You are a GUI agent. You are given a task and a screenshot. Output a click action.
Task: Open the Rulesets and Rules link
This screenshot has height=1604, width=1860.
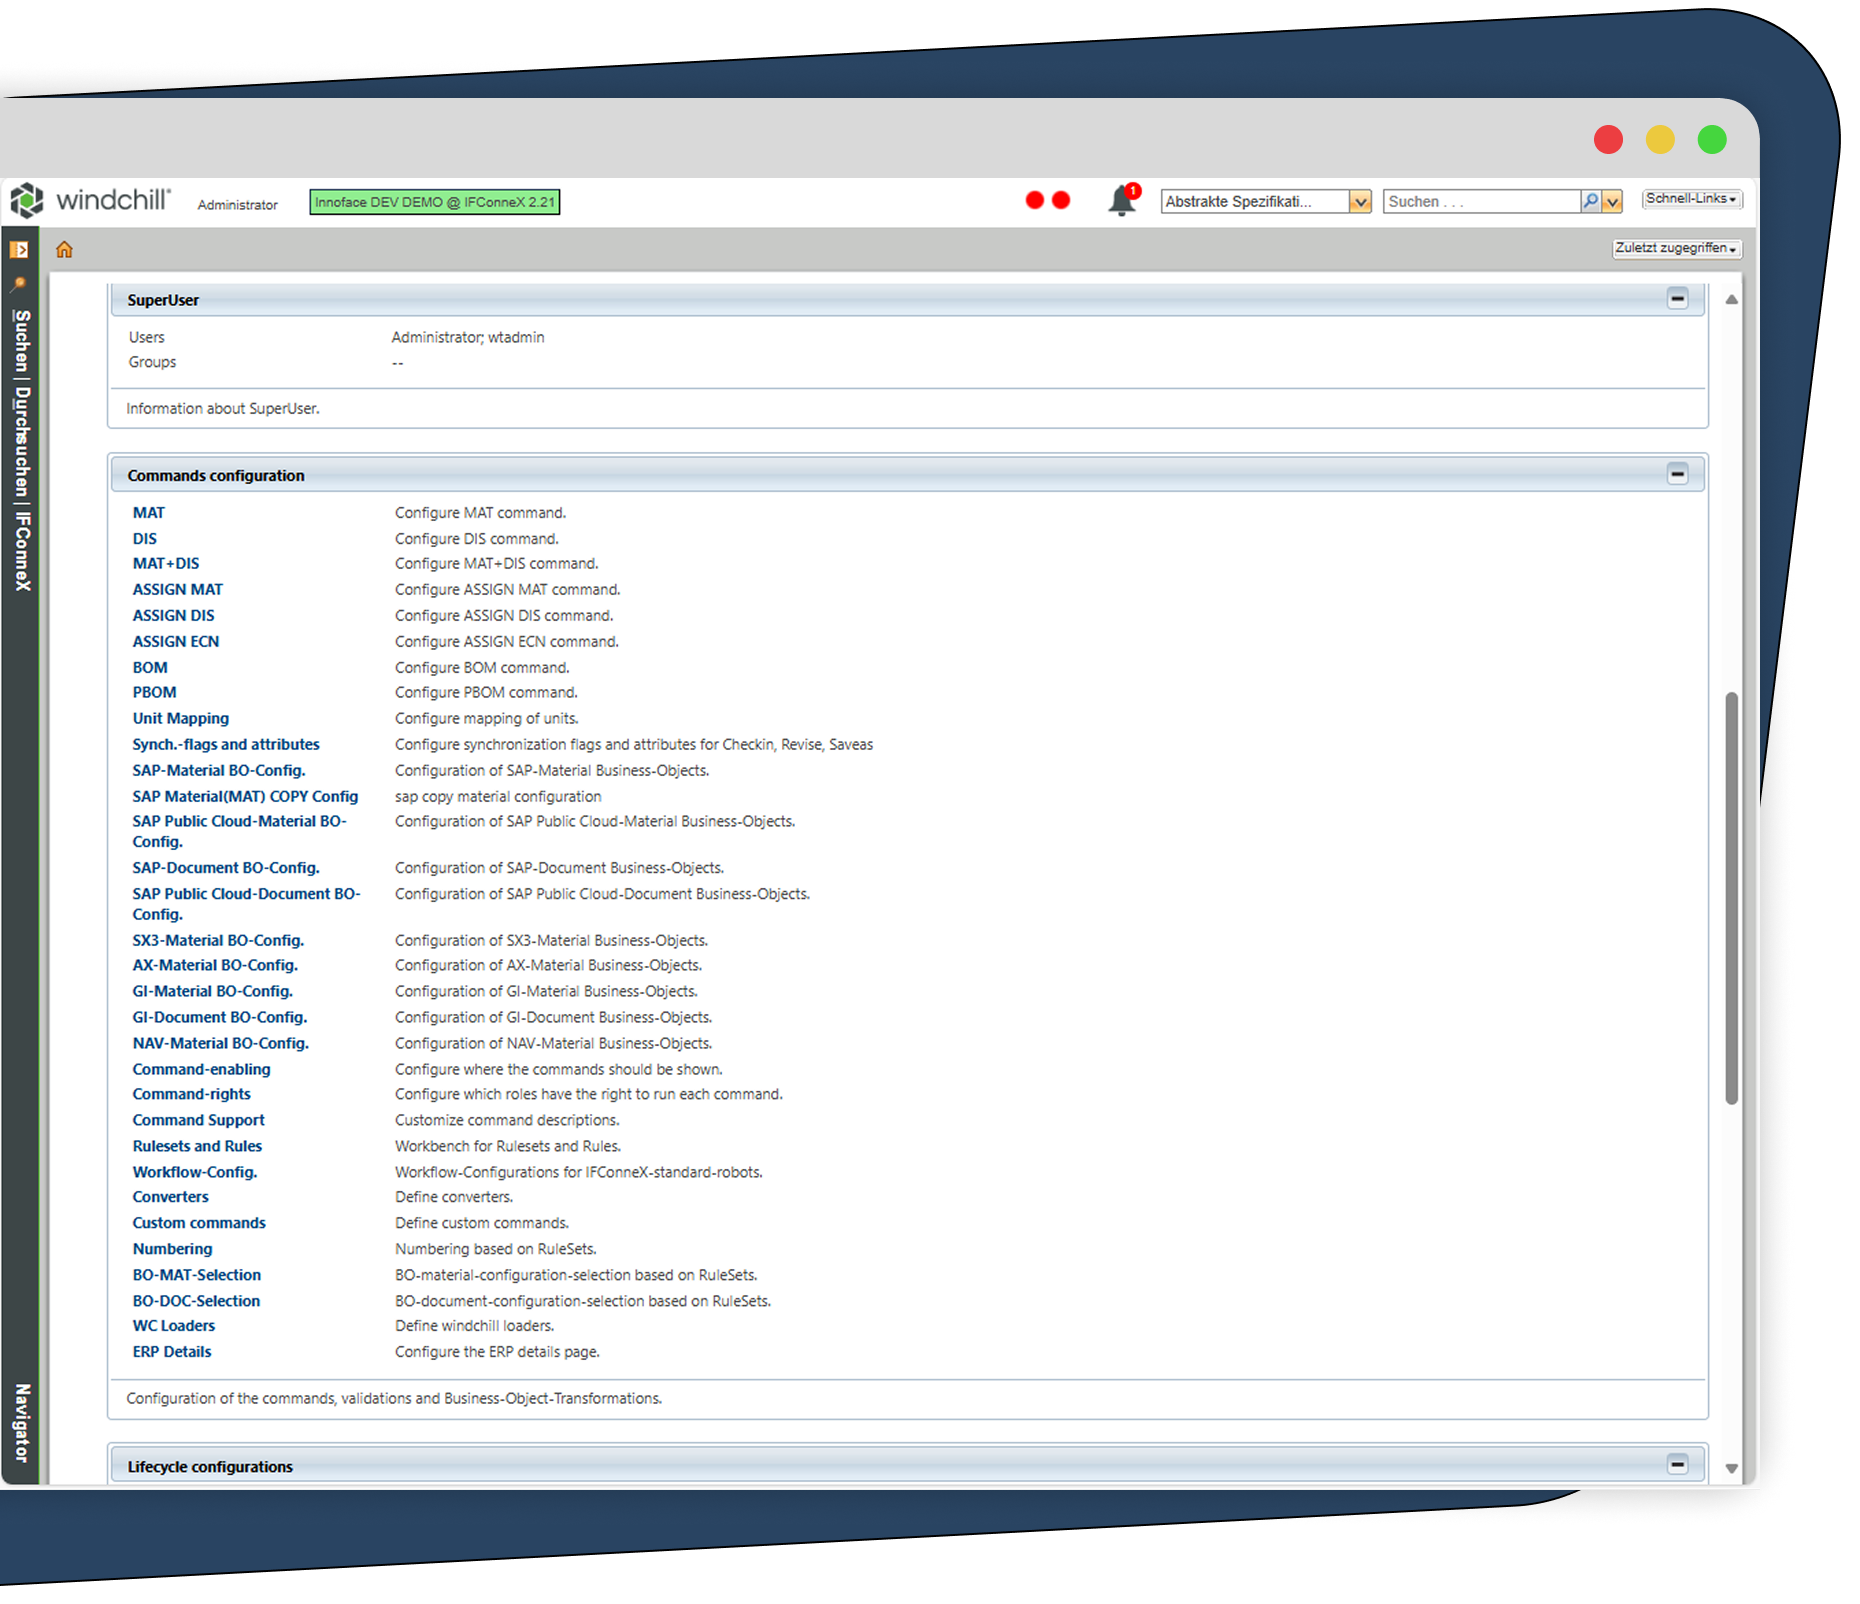(197, 1146)
